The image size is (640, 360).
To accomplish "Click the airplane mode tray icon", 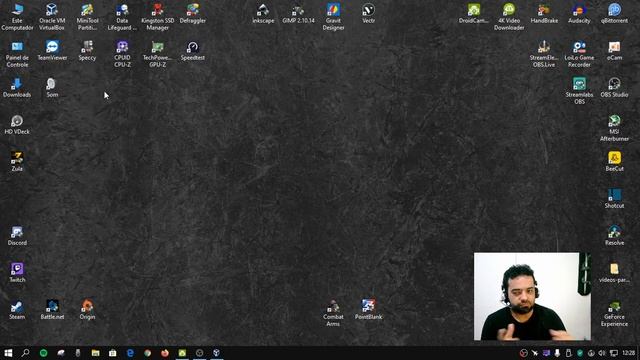I will click(535, 353).
